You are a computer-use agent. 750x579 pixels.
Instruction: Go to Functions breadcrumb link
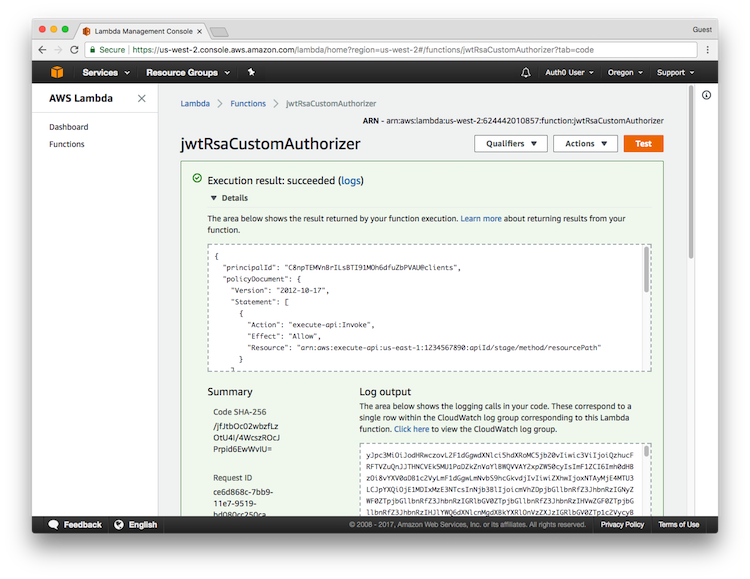coord(248,104)
